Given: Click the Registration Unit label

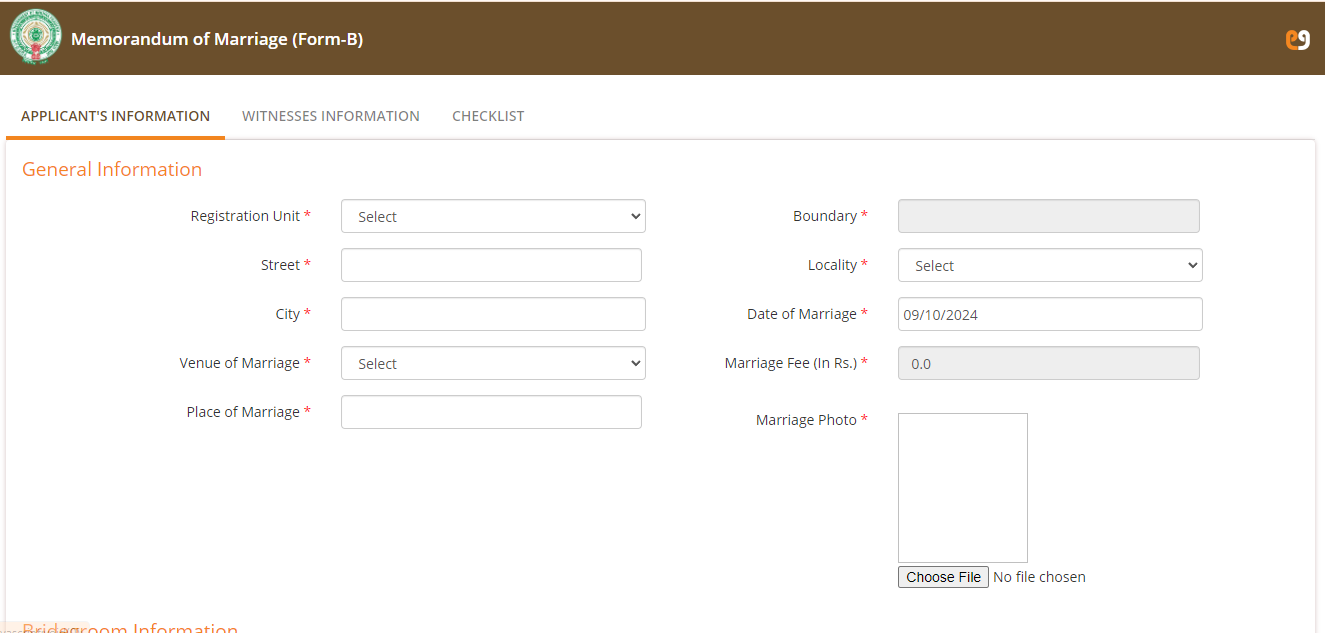Looking at the screenshot, I should pyautogui.click(x=251, y=216).
